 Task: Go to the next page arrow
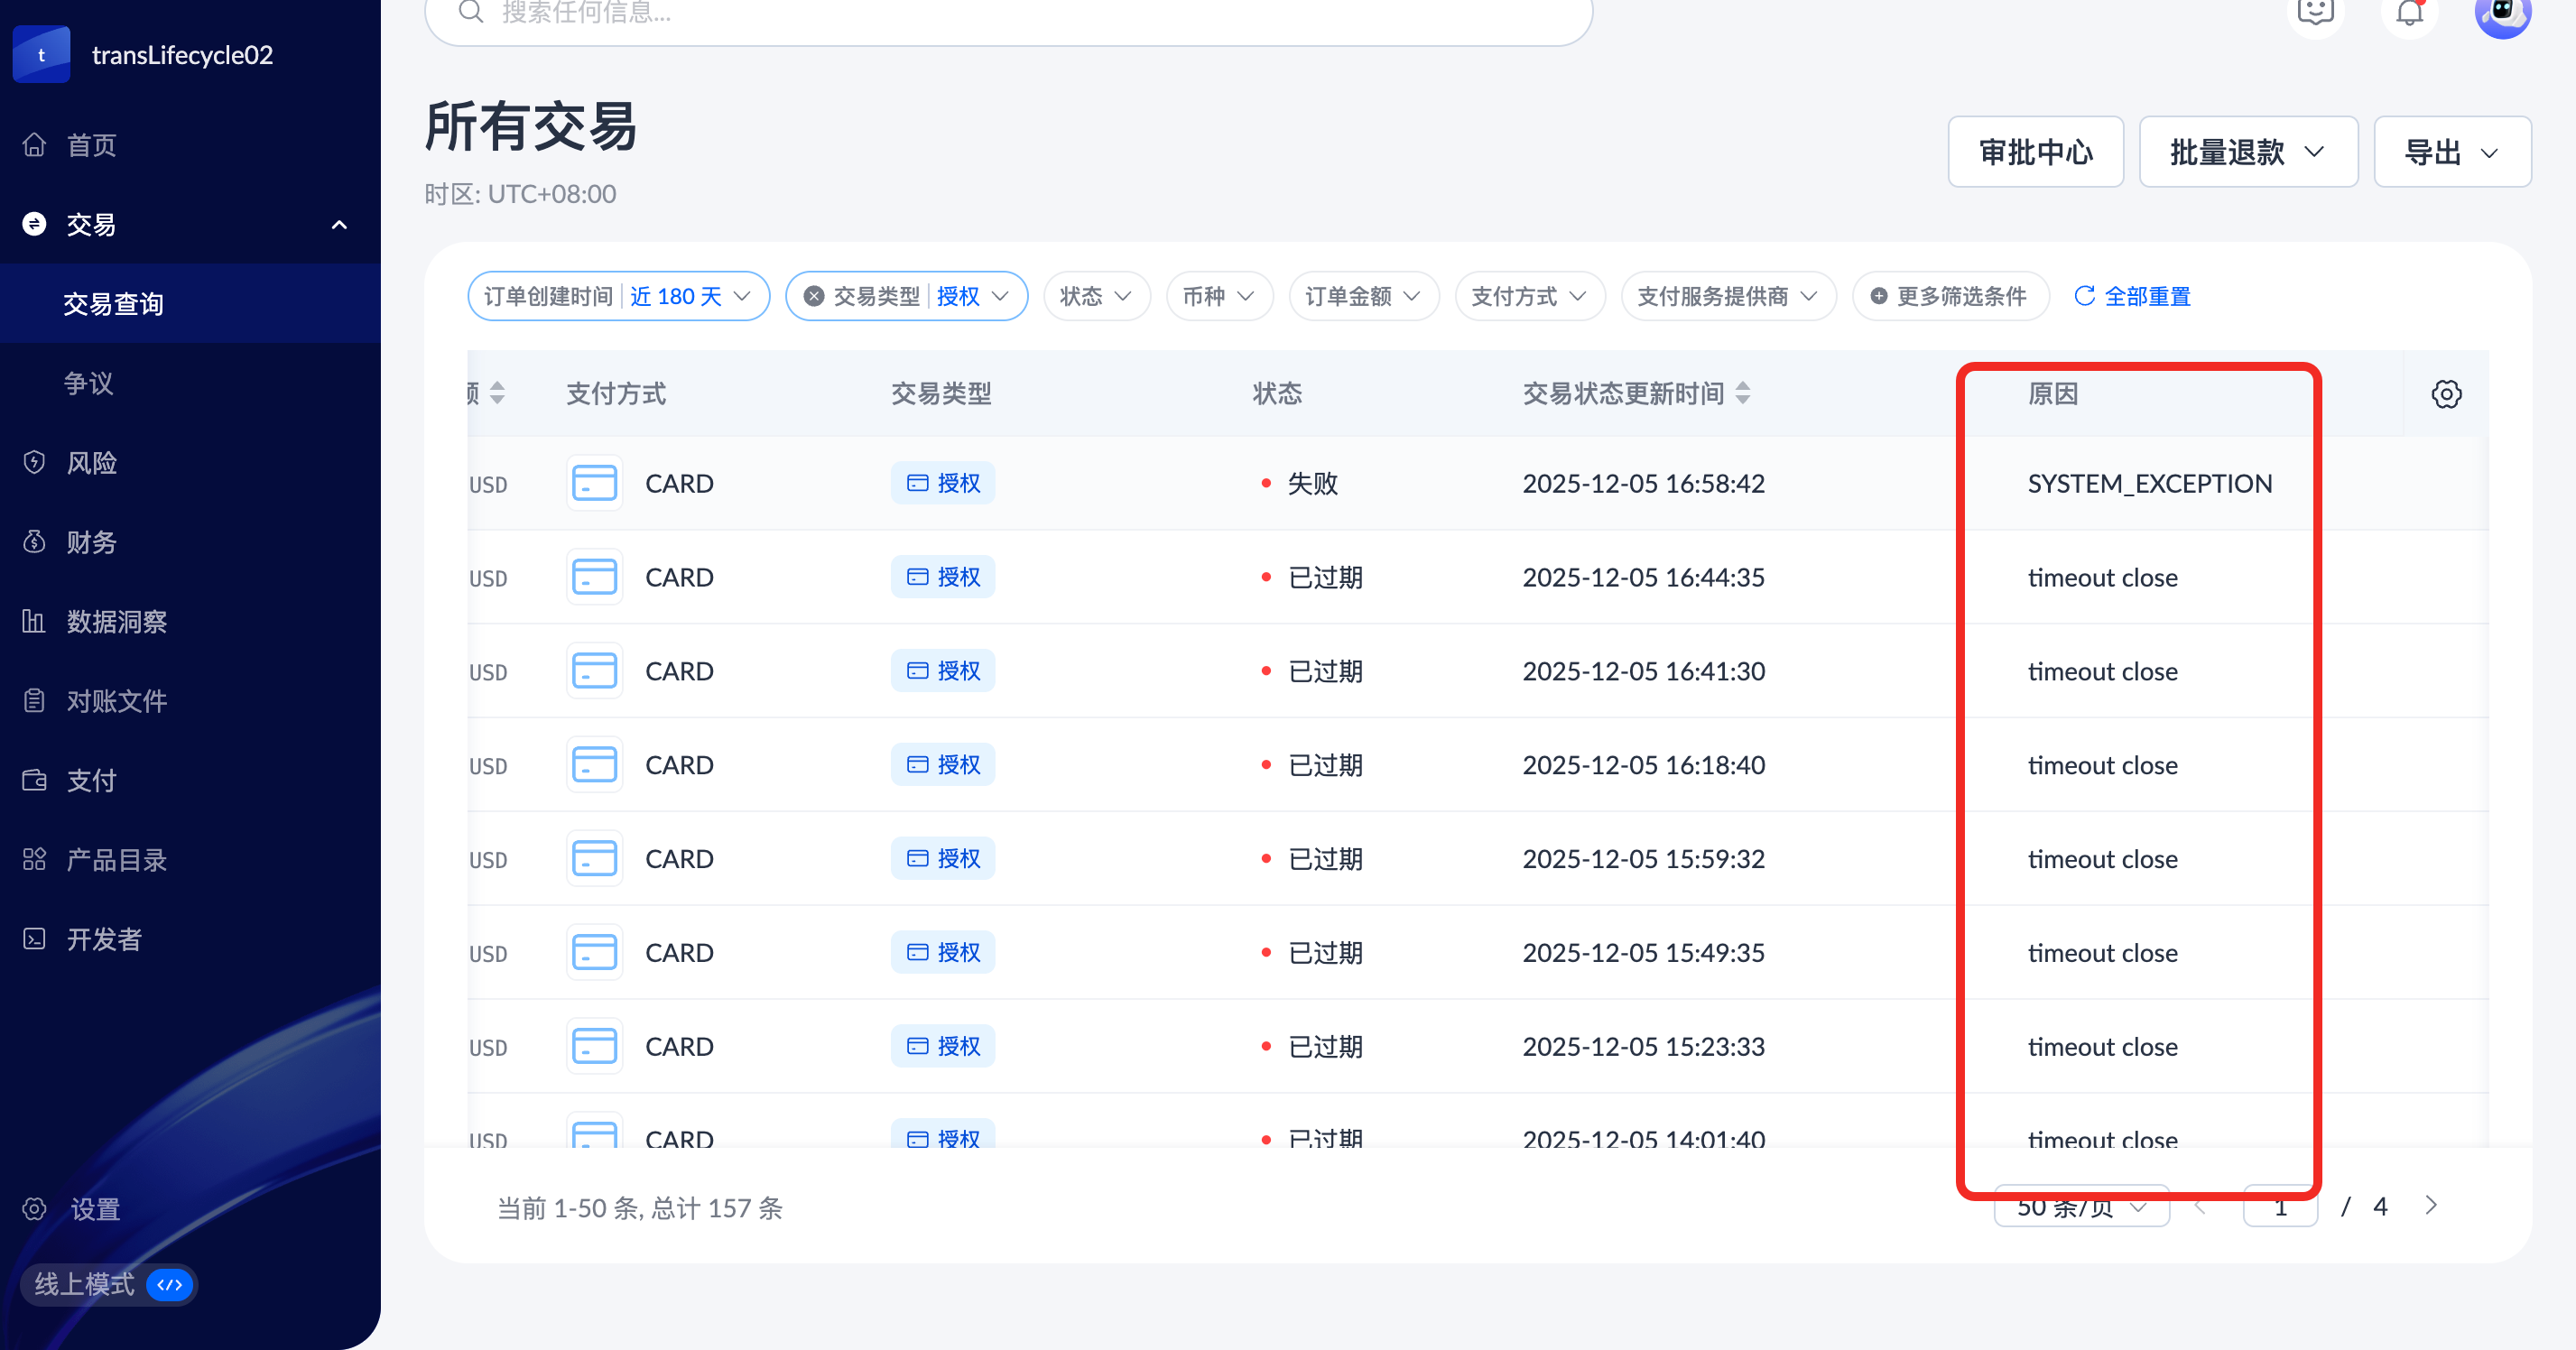click(x=2430, y=1206)
